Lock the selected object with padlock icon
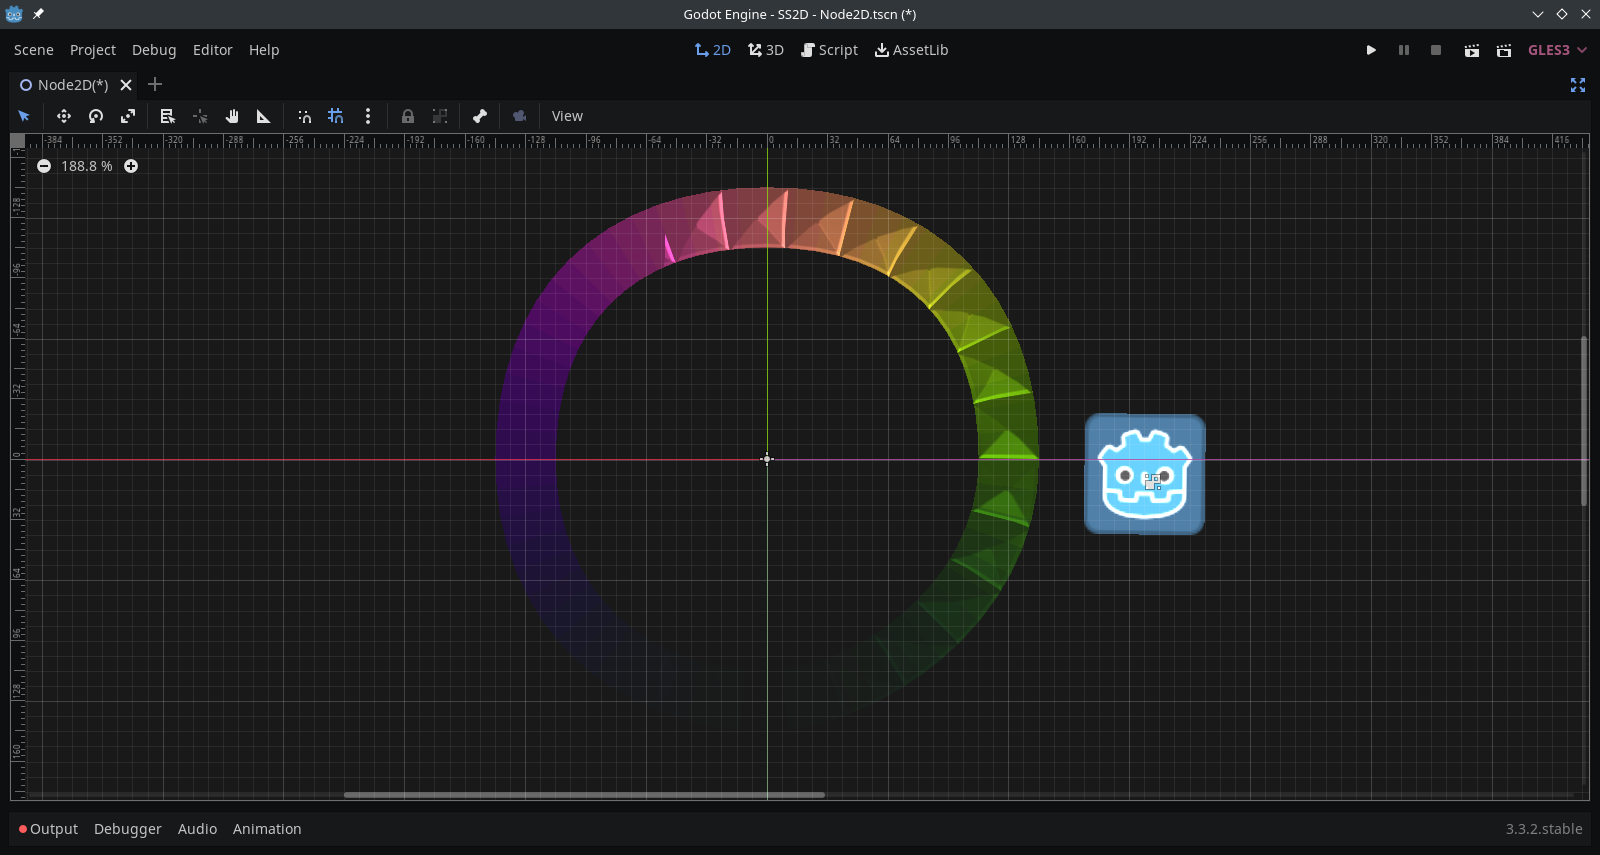Screen dimensions: 1600x855 pyautogui.click(x=408, y=116)
